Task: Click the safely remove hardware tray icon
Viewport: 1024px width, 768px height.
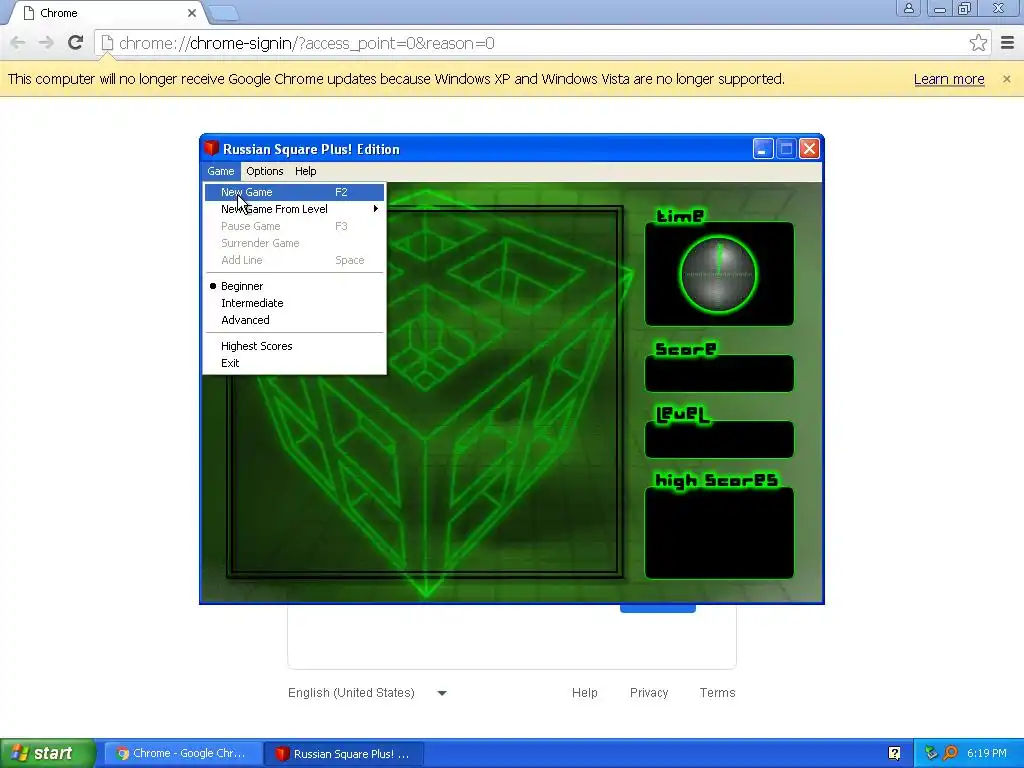Action: point(931,753)
